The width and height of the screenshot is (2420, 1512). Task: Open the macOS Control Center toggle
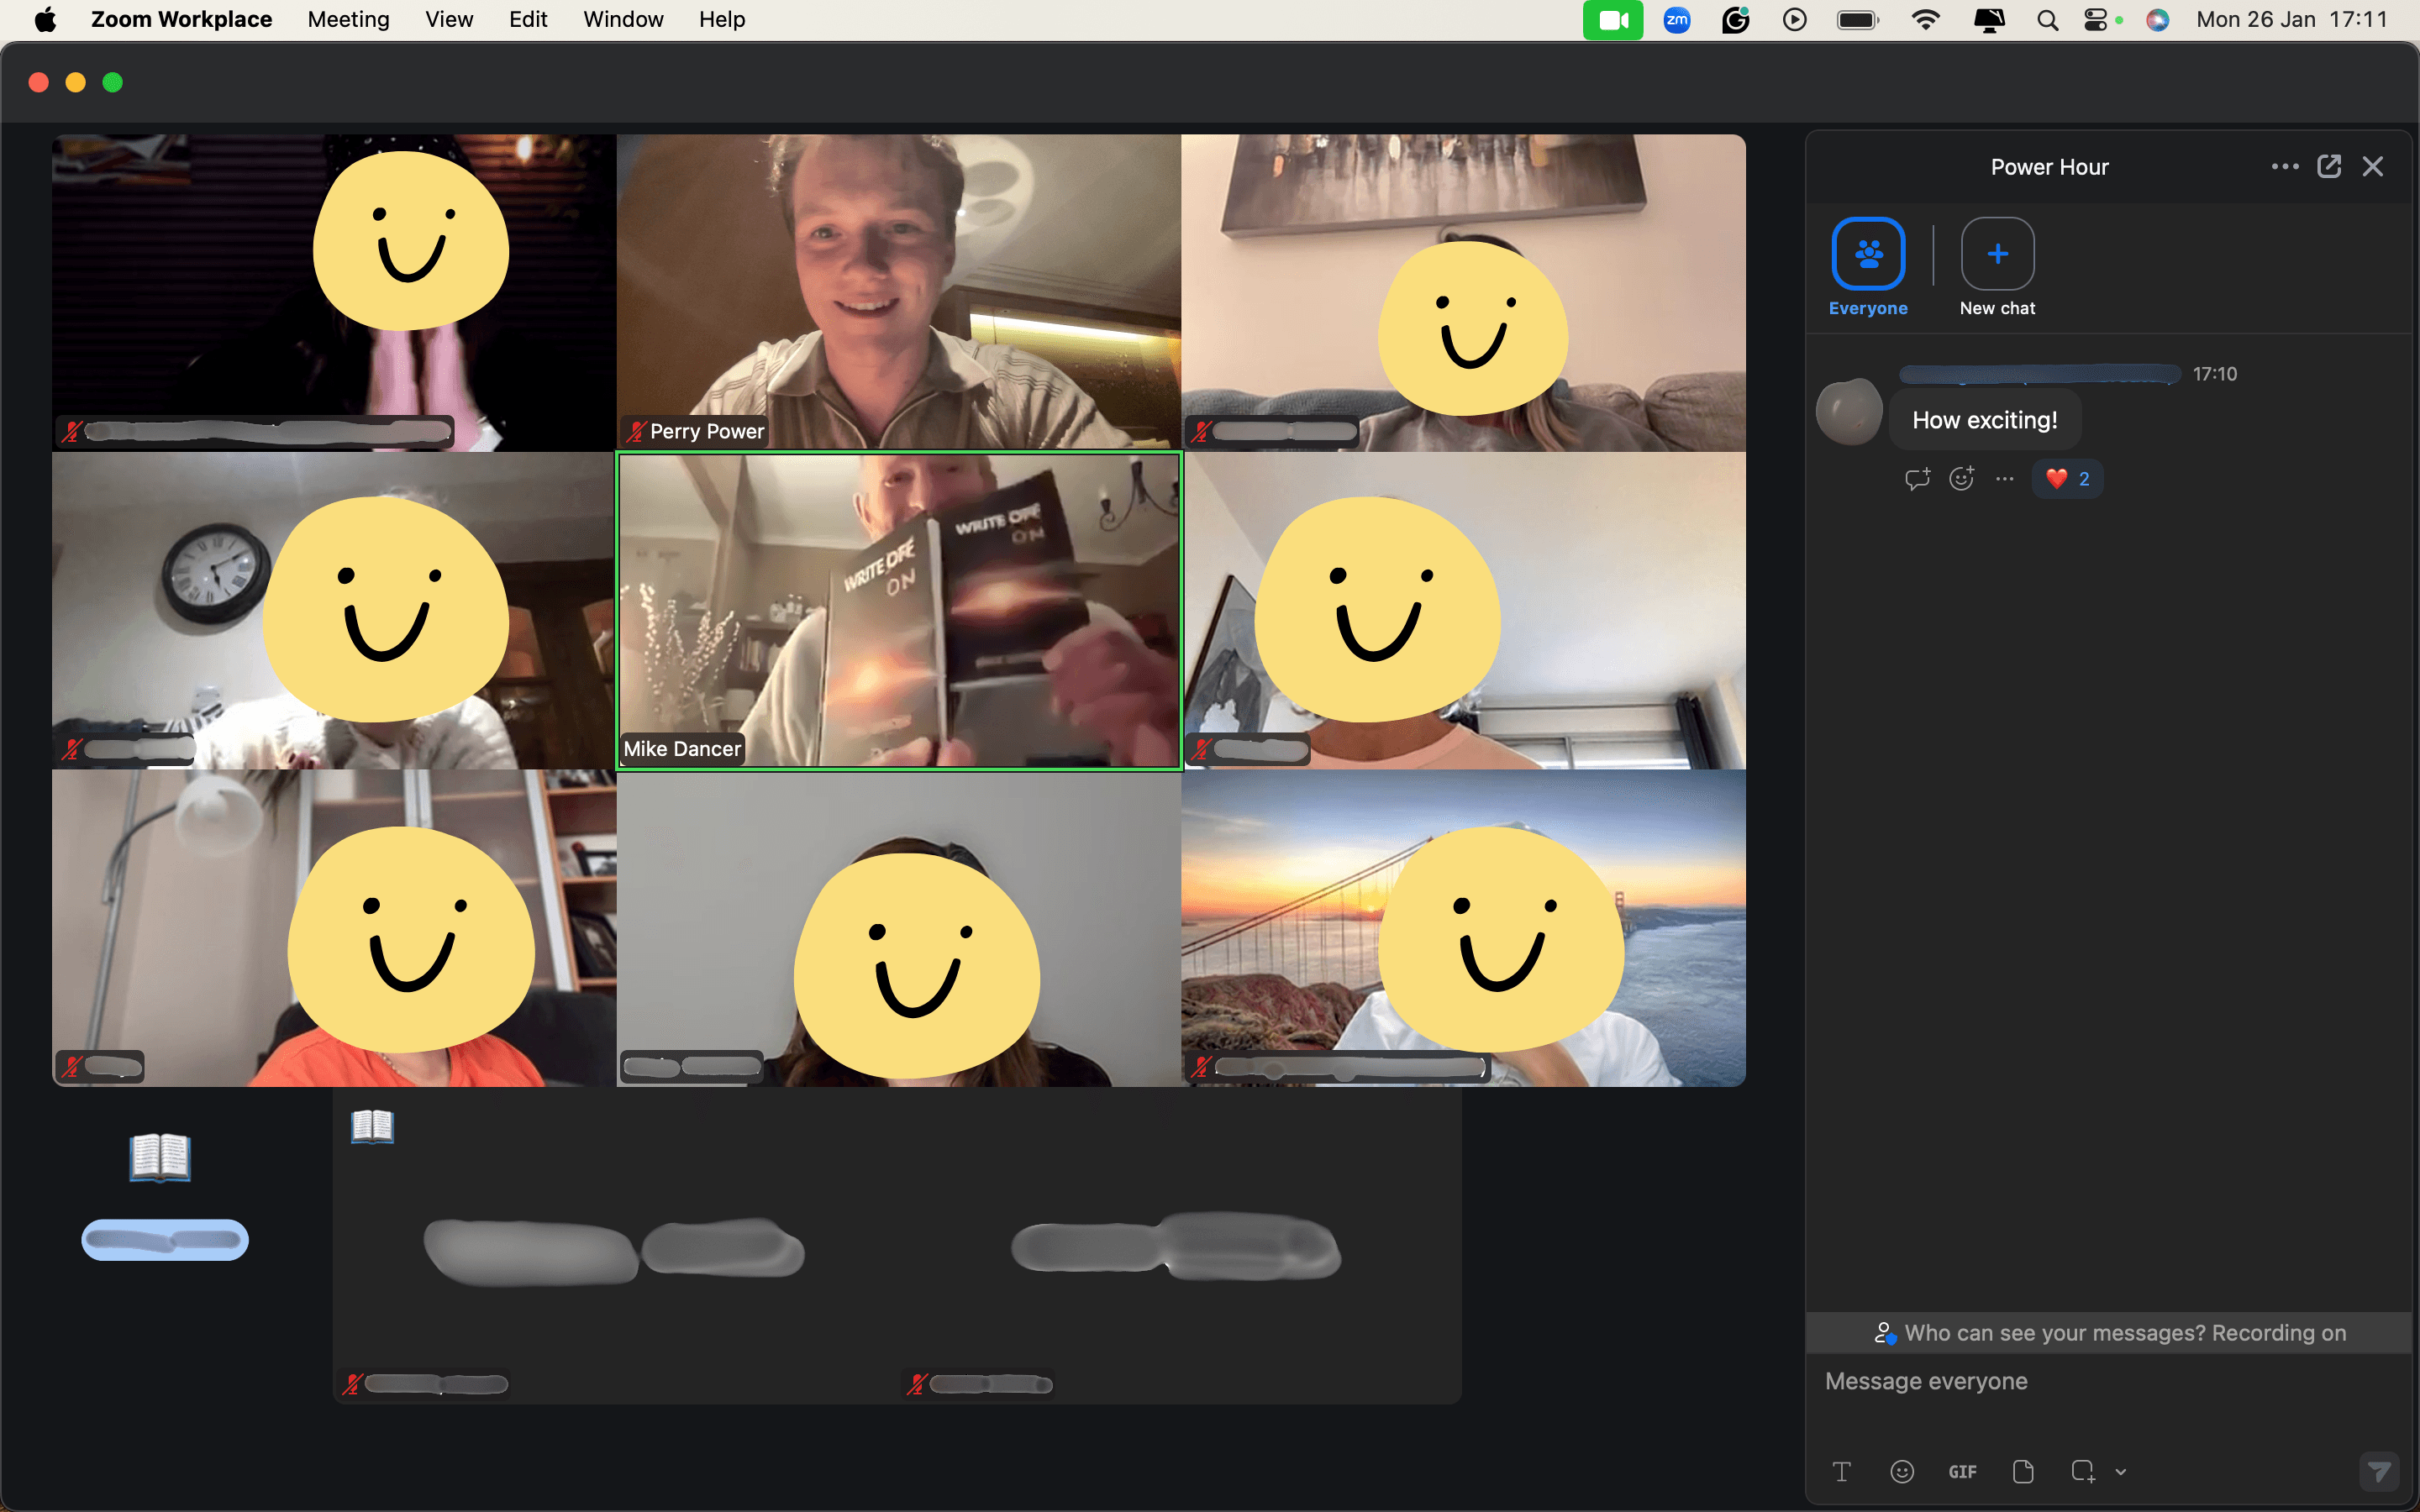[2095, 20]
